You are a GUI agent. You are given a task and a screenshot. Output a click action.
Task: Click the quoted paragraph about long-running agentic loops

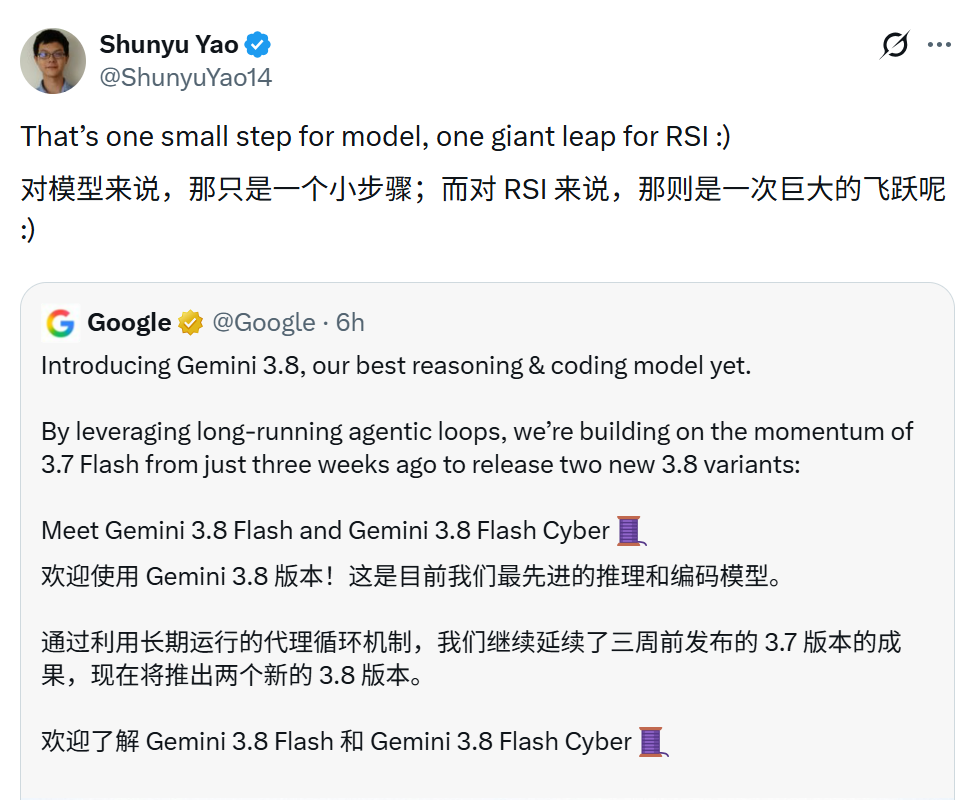coord(477,448)
